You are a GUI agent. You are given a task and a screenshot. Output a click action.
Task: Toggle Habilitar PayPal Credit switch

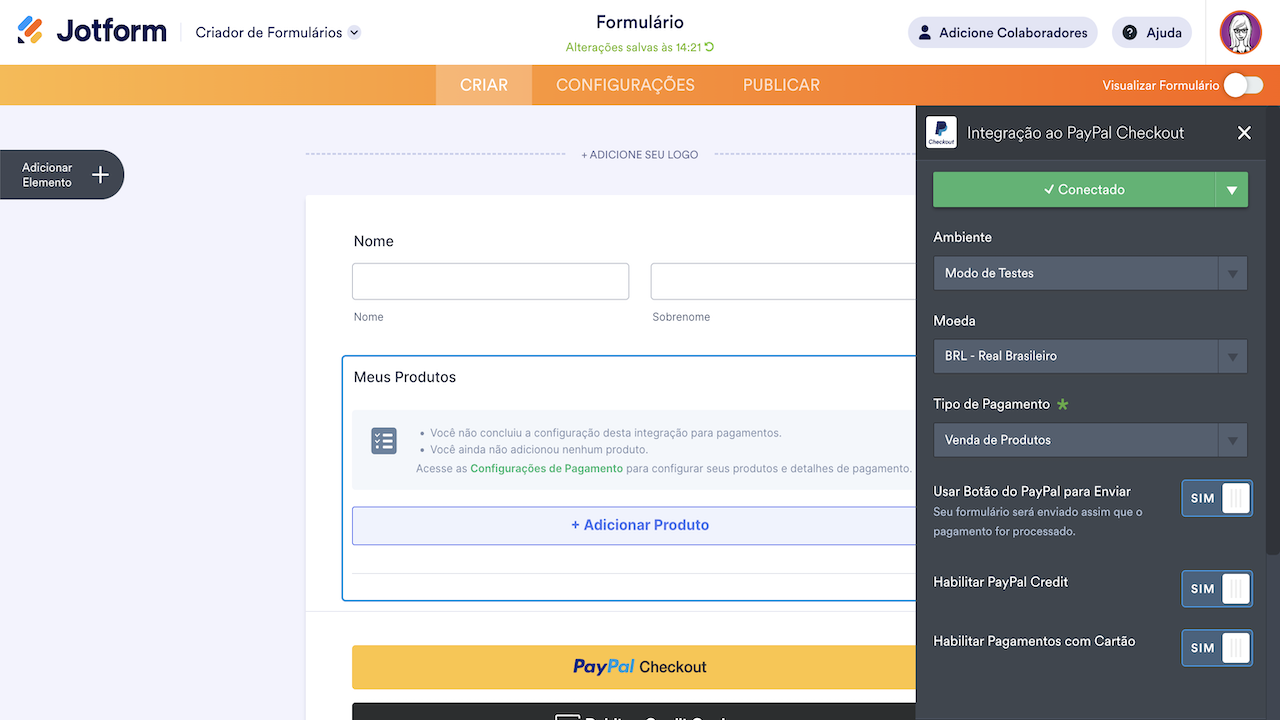[1216, 589]
